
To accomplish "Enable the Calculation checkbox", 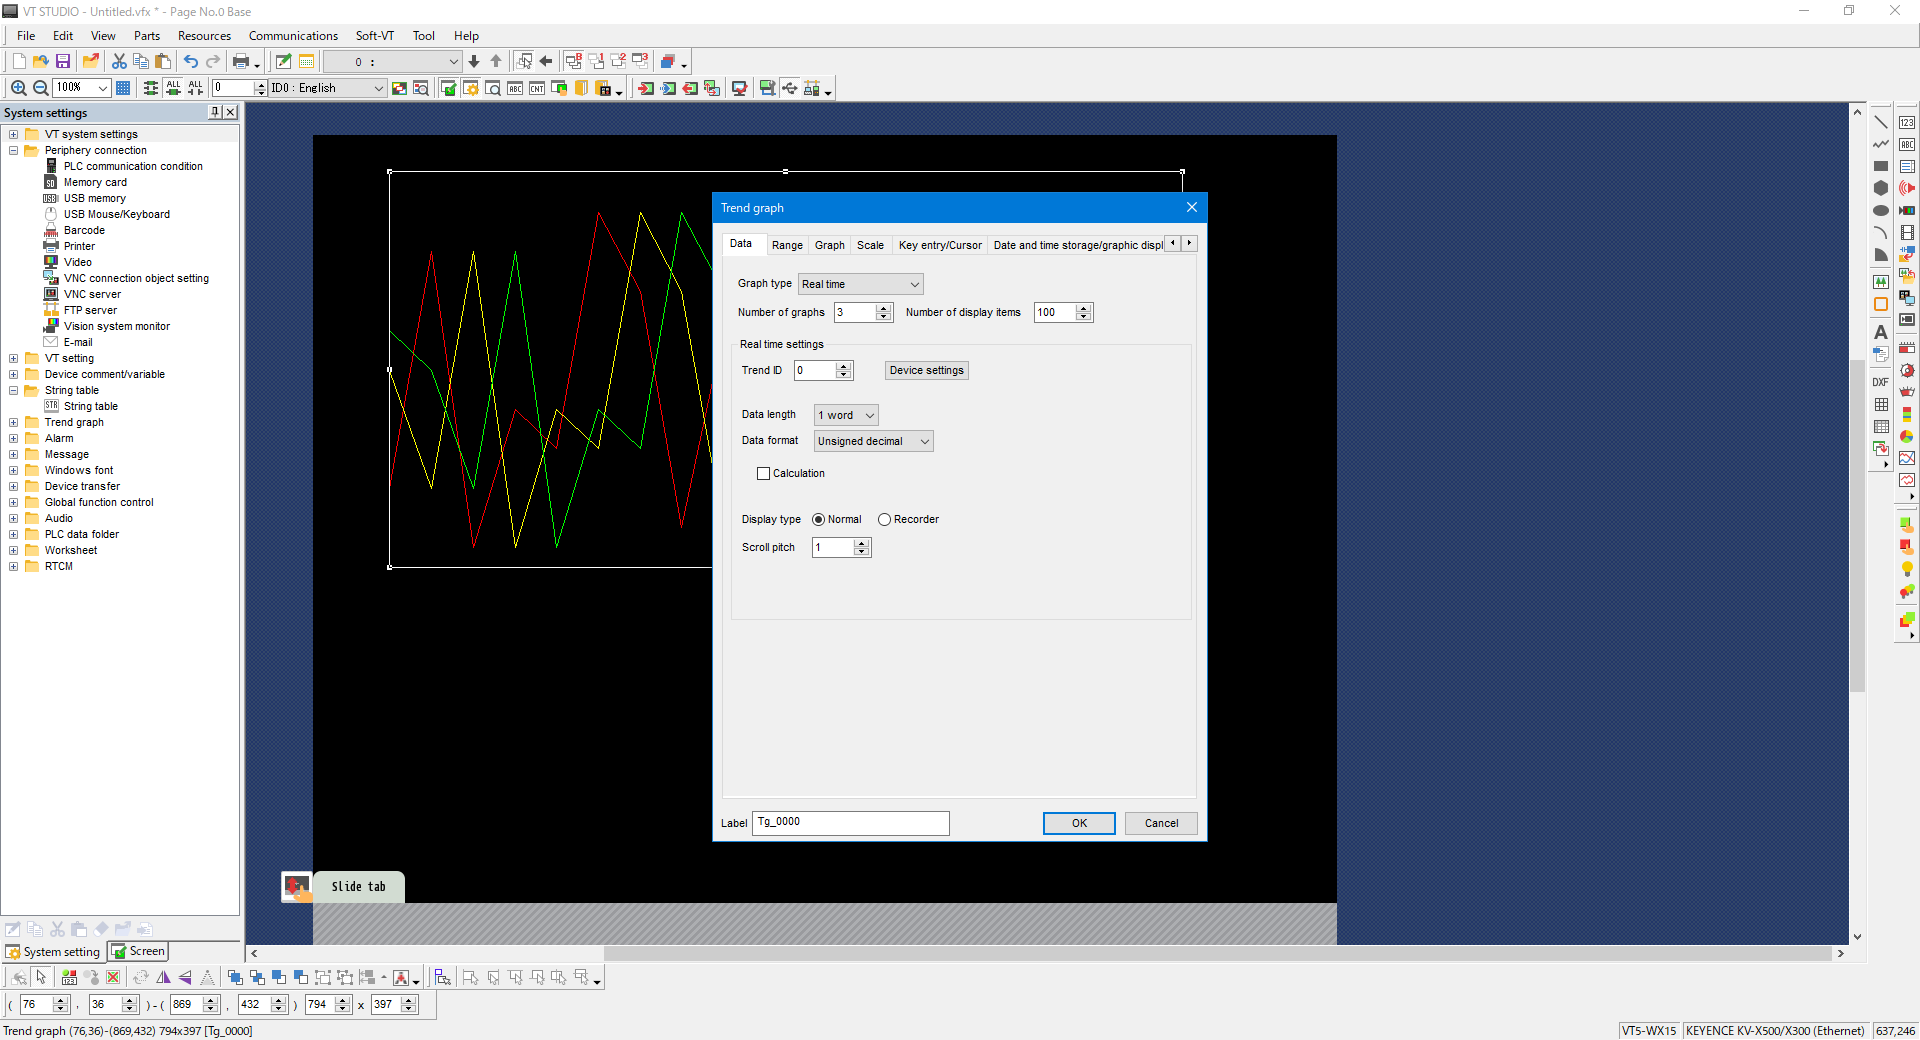I will pos(764,474).
